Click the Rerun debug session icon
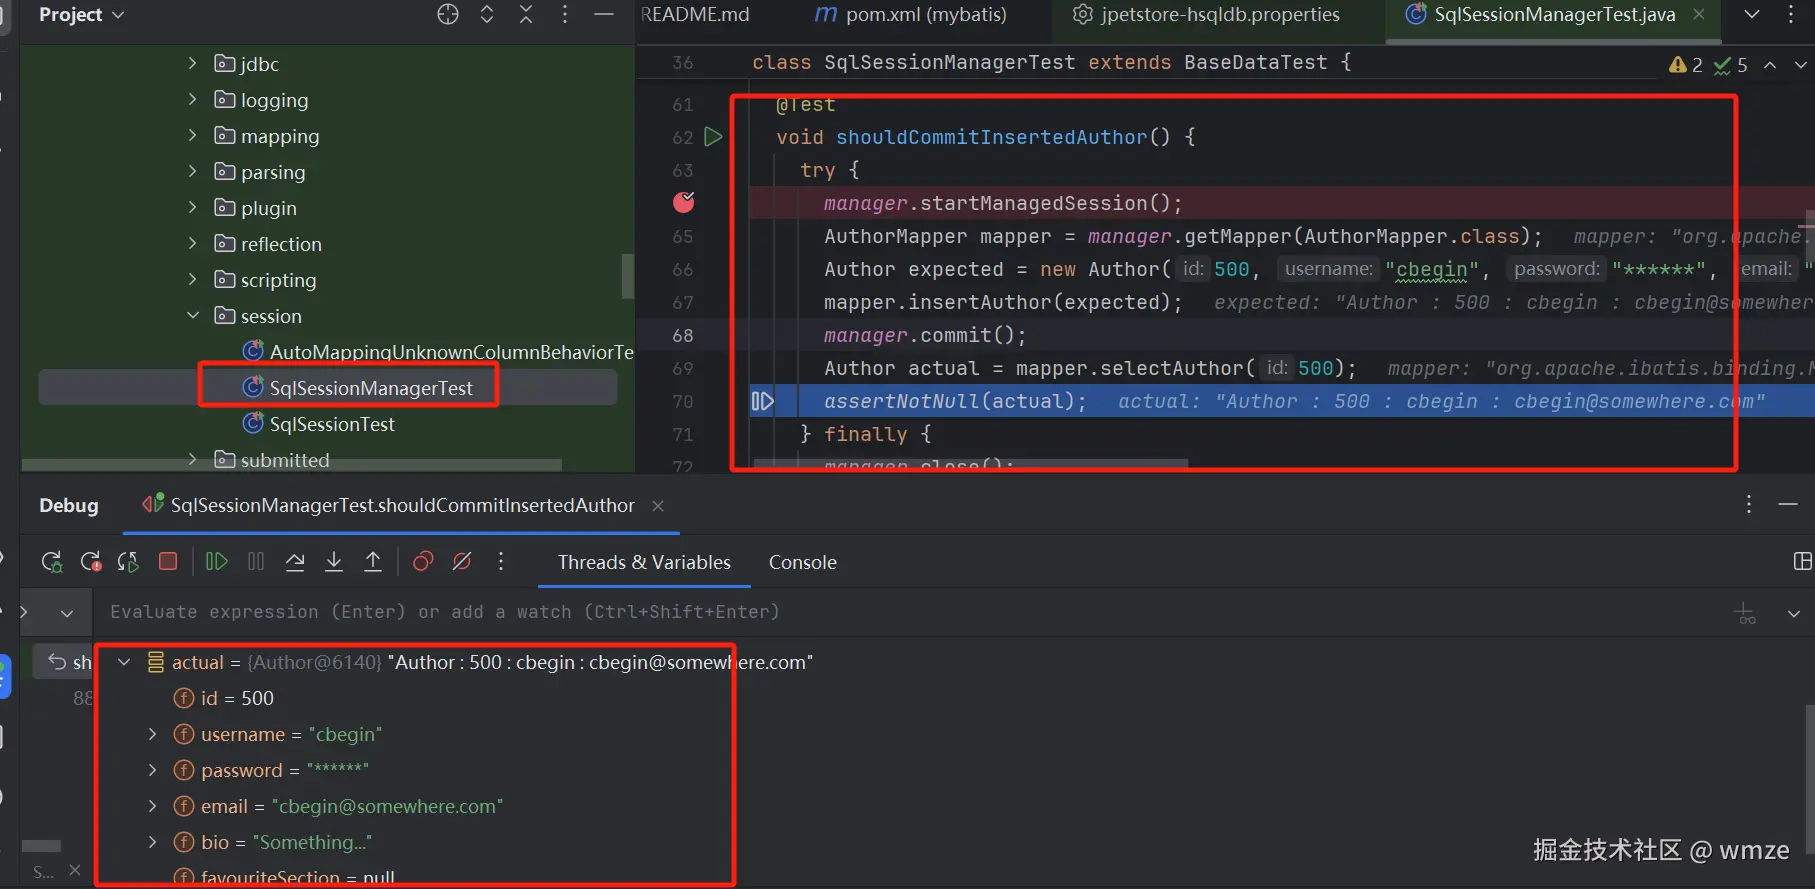Screen dimensions: 1815x889 click(x=52, y=562)
